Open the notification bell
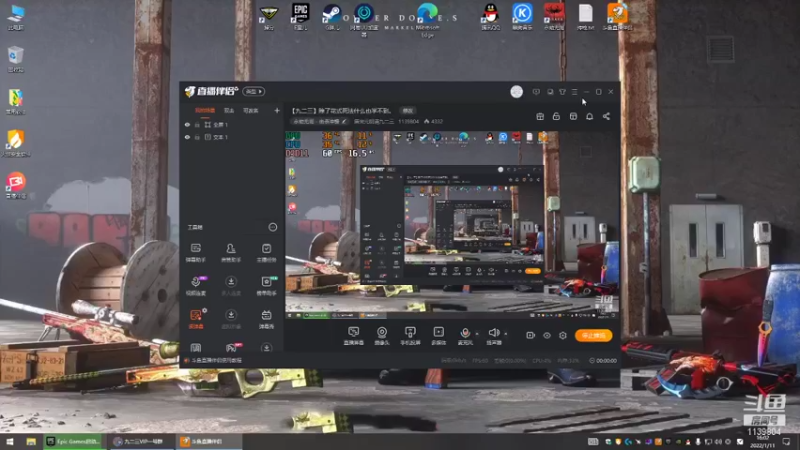Screen dimensions: 800x450 pyautogui.click(x=589, y=116)
